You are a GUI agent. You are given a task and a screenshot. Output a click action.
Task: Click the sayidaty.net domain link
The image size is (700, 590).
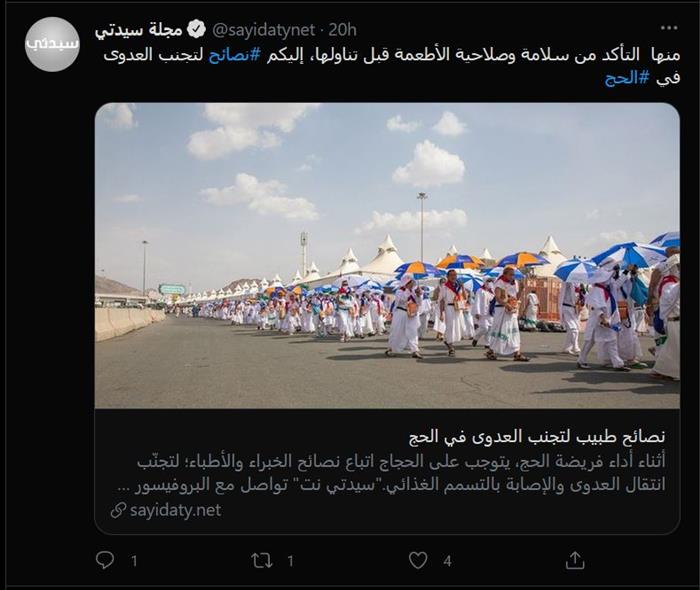[175, 510]
